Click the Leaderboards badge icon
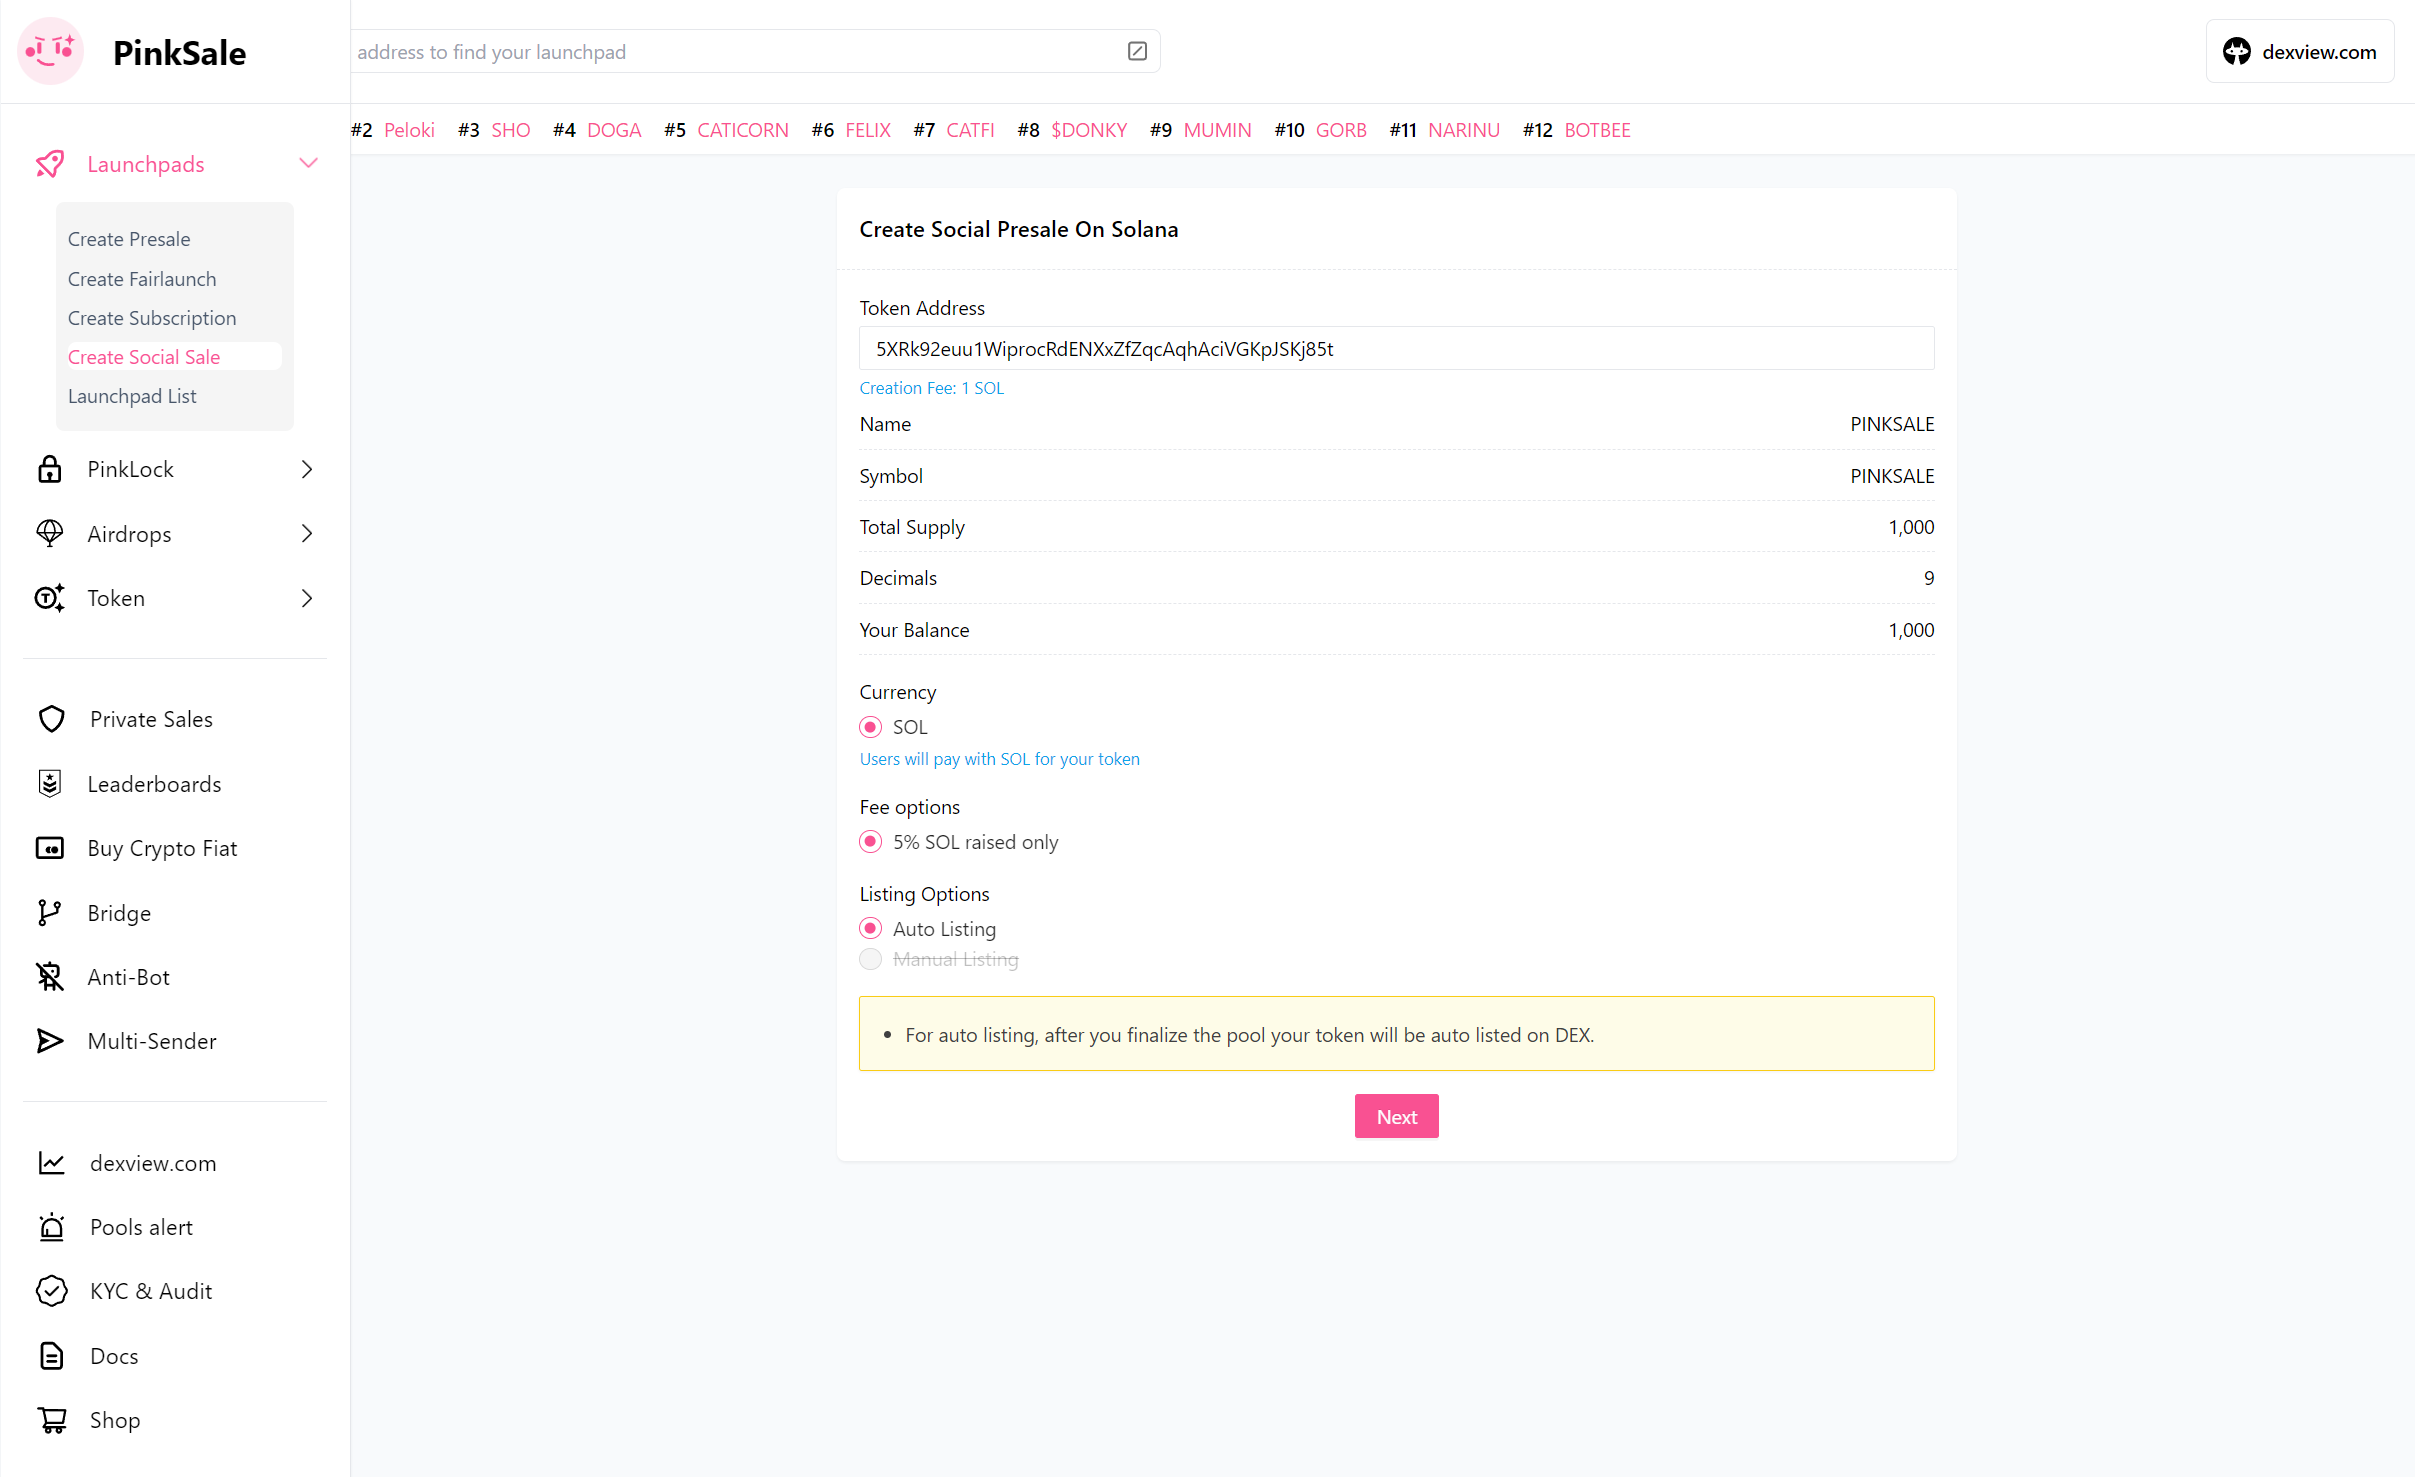The height and width of the screenshot is (1477, 2415). pos(50,784)
